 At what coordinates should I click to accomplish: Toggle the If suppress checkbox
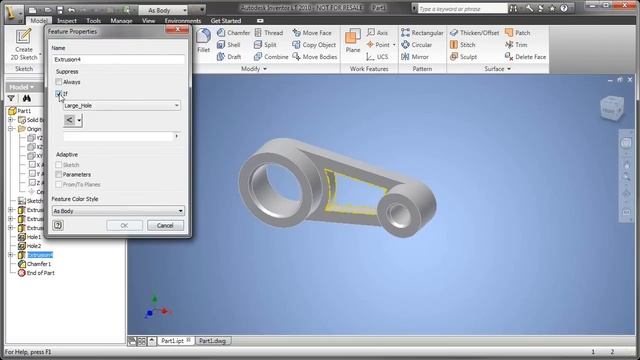coord(59,94)
